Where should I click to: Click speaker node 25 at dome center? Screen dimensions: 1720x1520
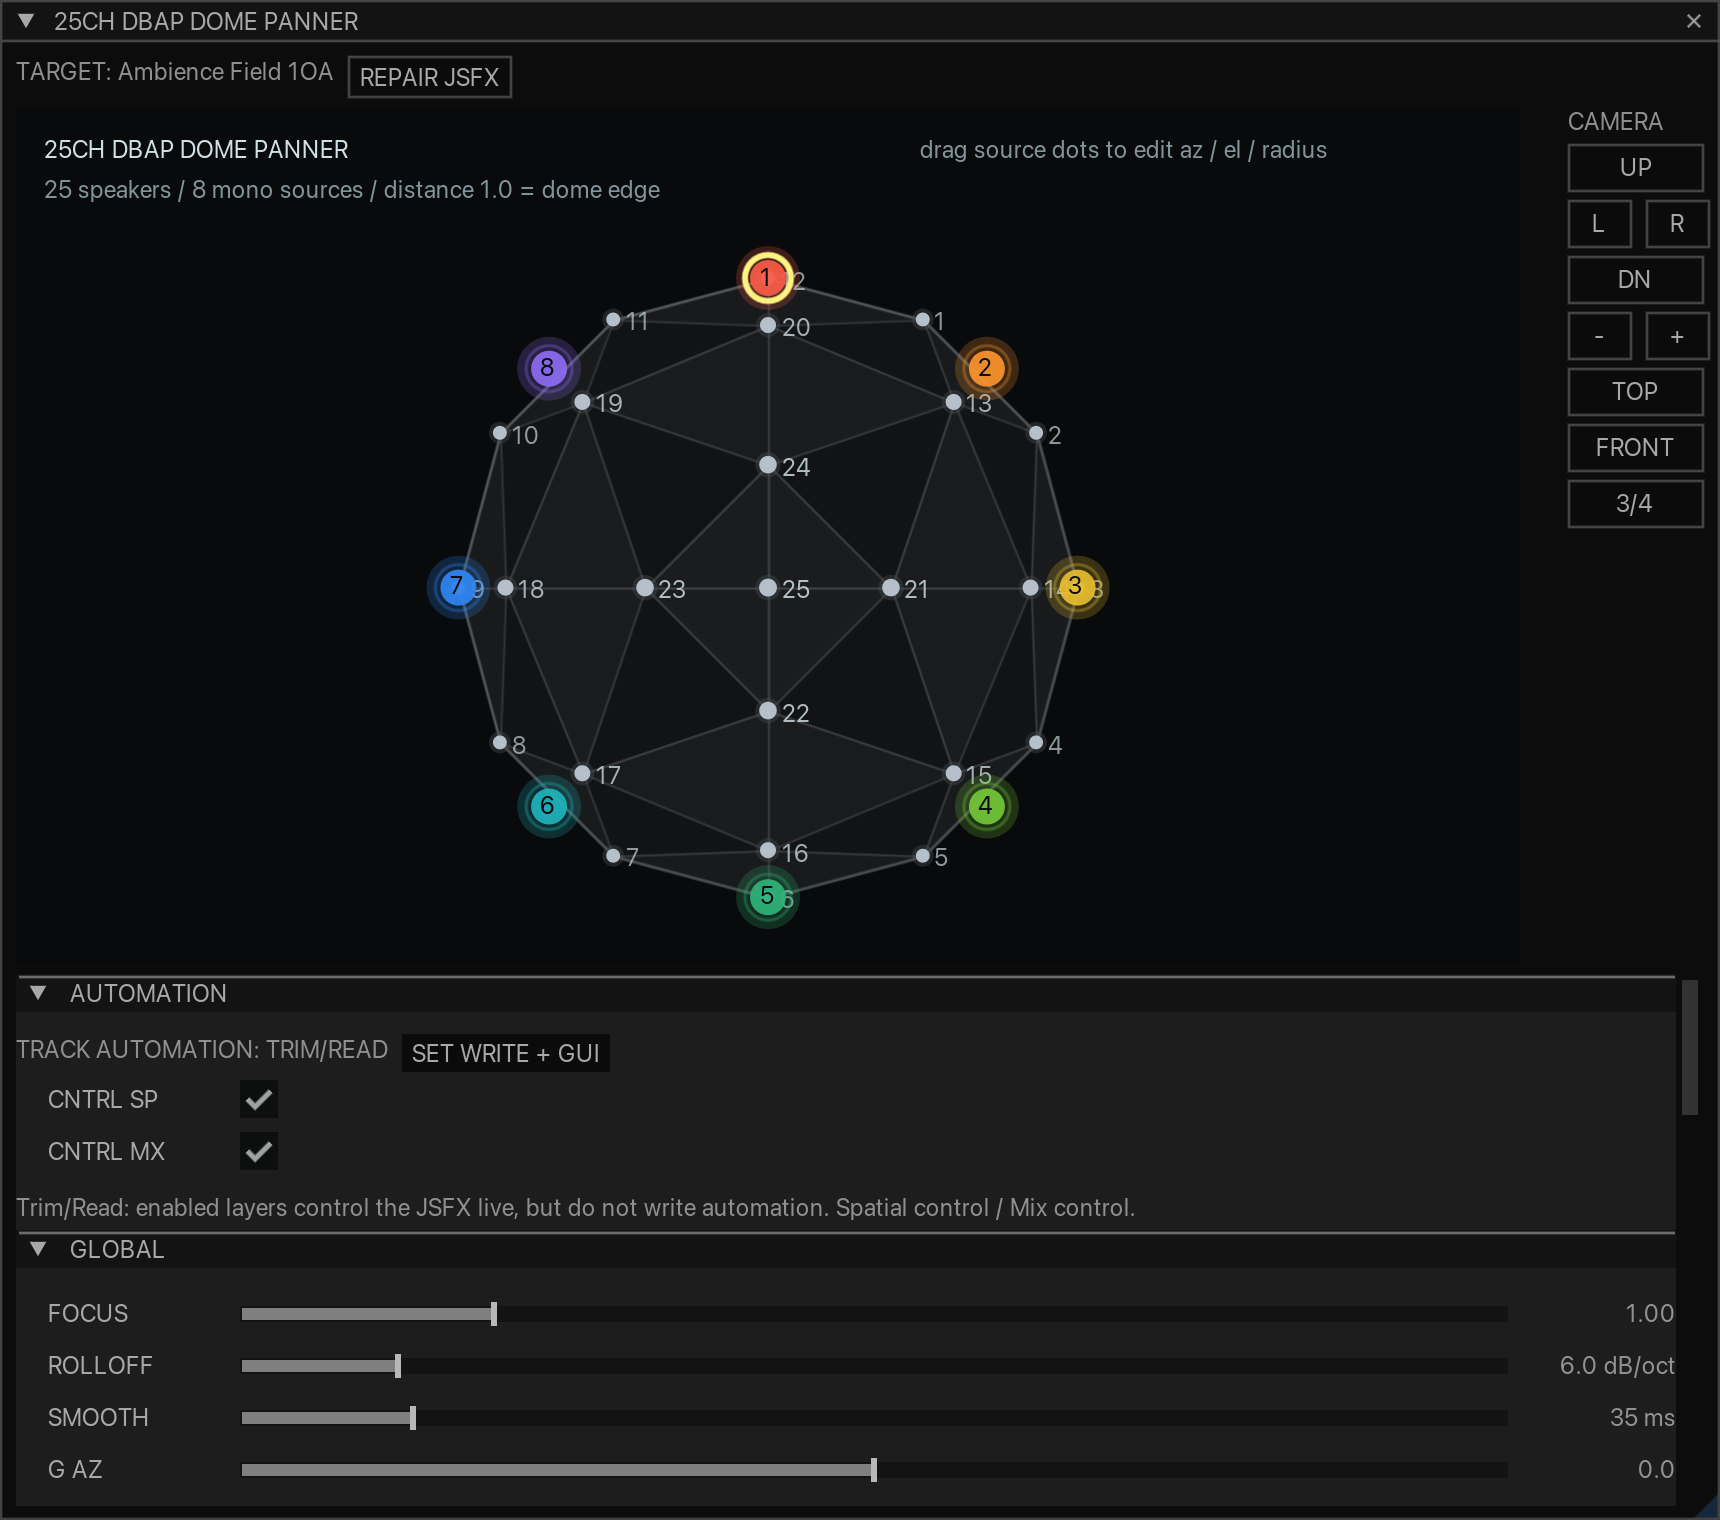pos(768,588)
